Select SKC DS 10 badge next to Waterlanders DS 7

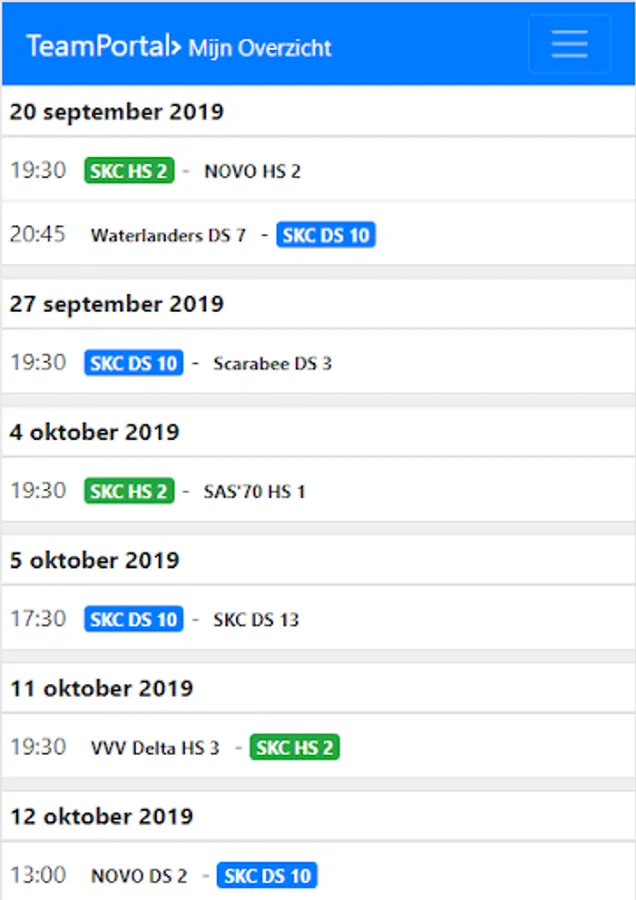click(x=326, y=236)
